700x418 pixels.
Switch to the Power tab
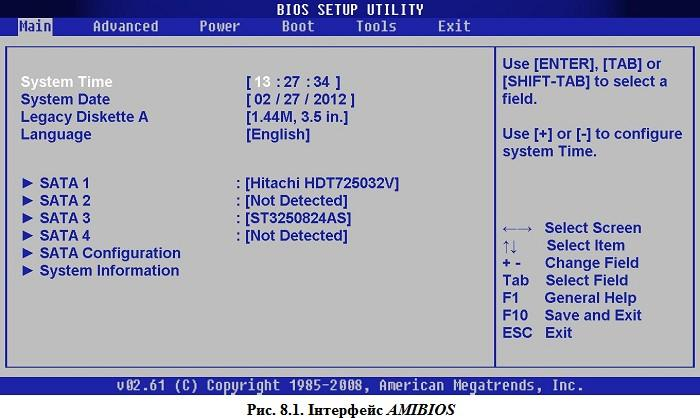pyautogui.click(x=219, y=26)
